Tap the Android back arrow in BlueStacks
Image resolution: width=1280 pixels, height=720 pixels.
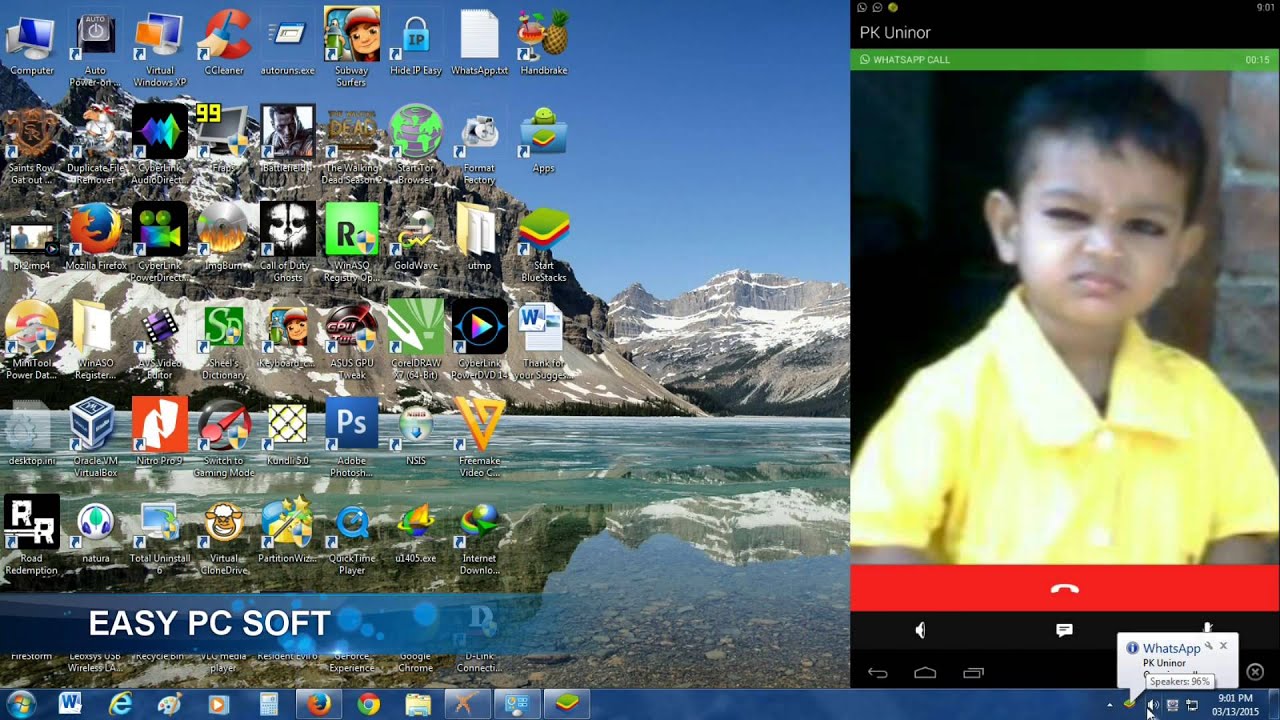coord(877,673)
